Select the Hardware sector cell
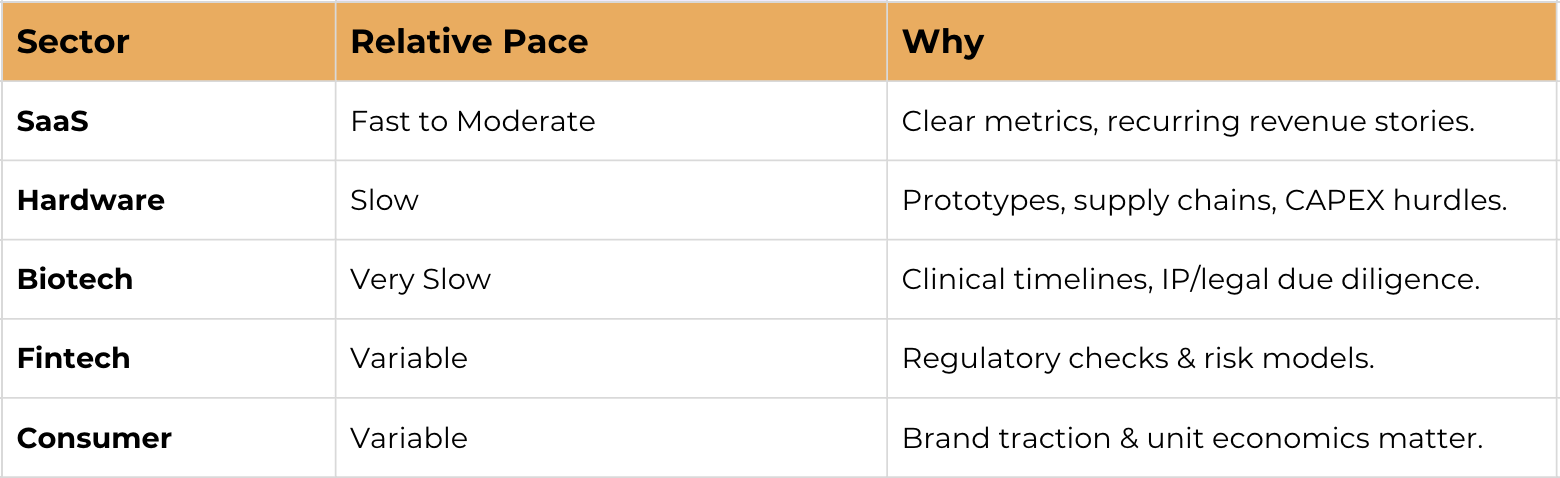The width and height of the screenshot is (1560, 478). pos(168,200)
